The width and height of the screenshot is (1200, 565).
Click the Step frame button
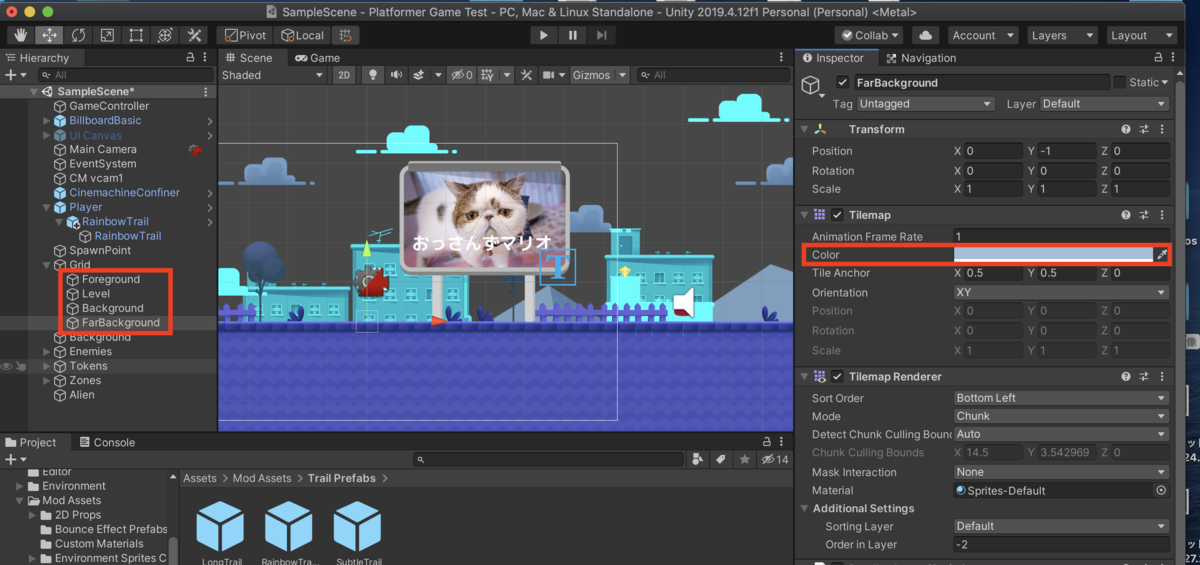coord(601,35)
